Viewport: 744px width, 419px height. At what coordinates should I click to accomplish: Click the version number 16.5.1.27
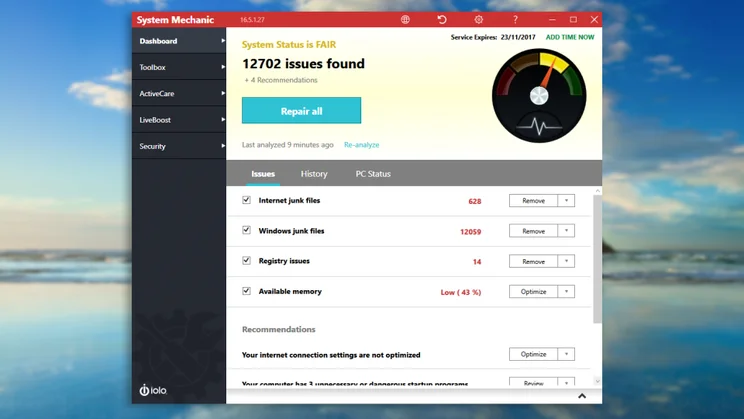pyautogui.click(x=252, y=20)
